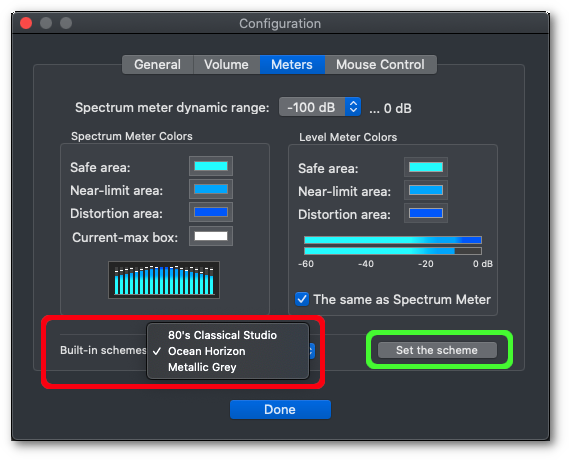
Task: Switch to the General tab
Action: pos(157,65)
